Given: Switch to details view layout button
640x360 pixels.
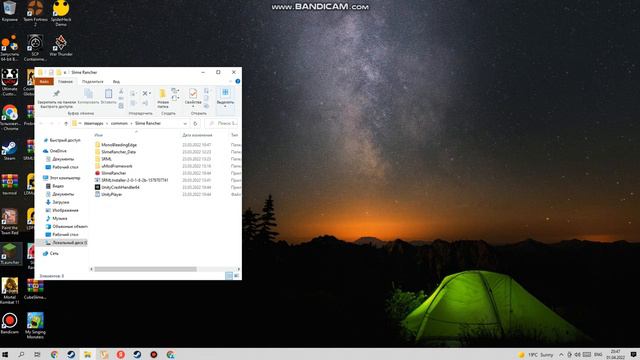Looking at the screenshot, I should click(x=229, y=276).
